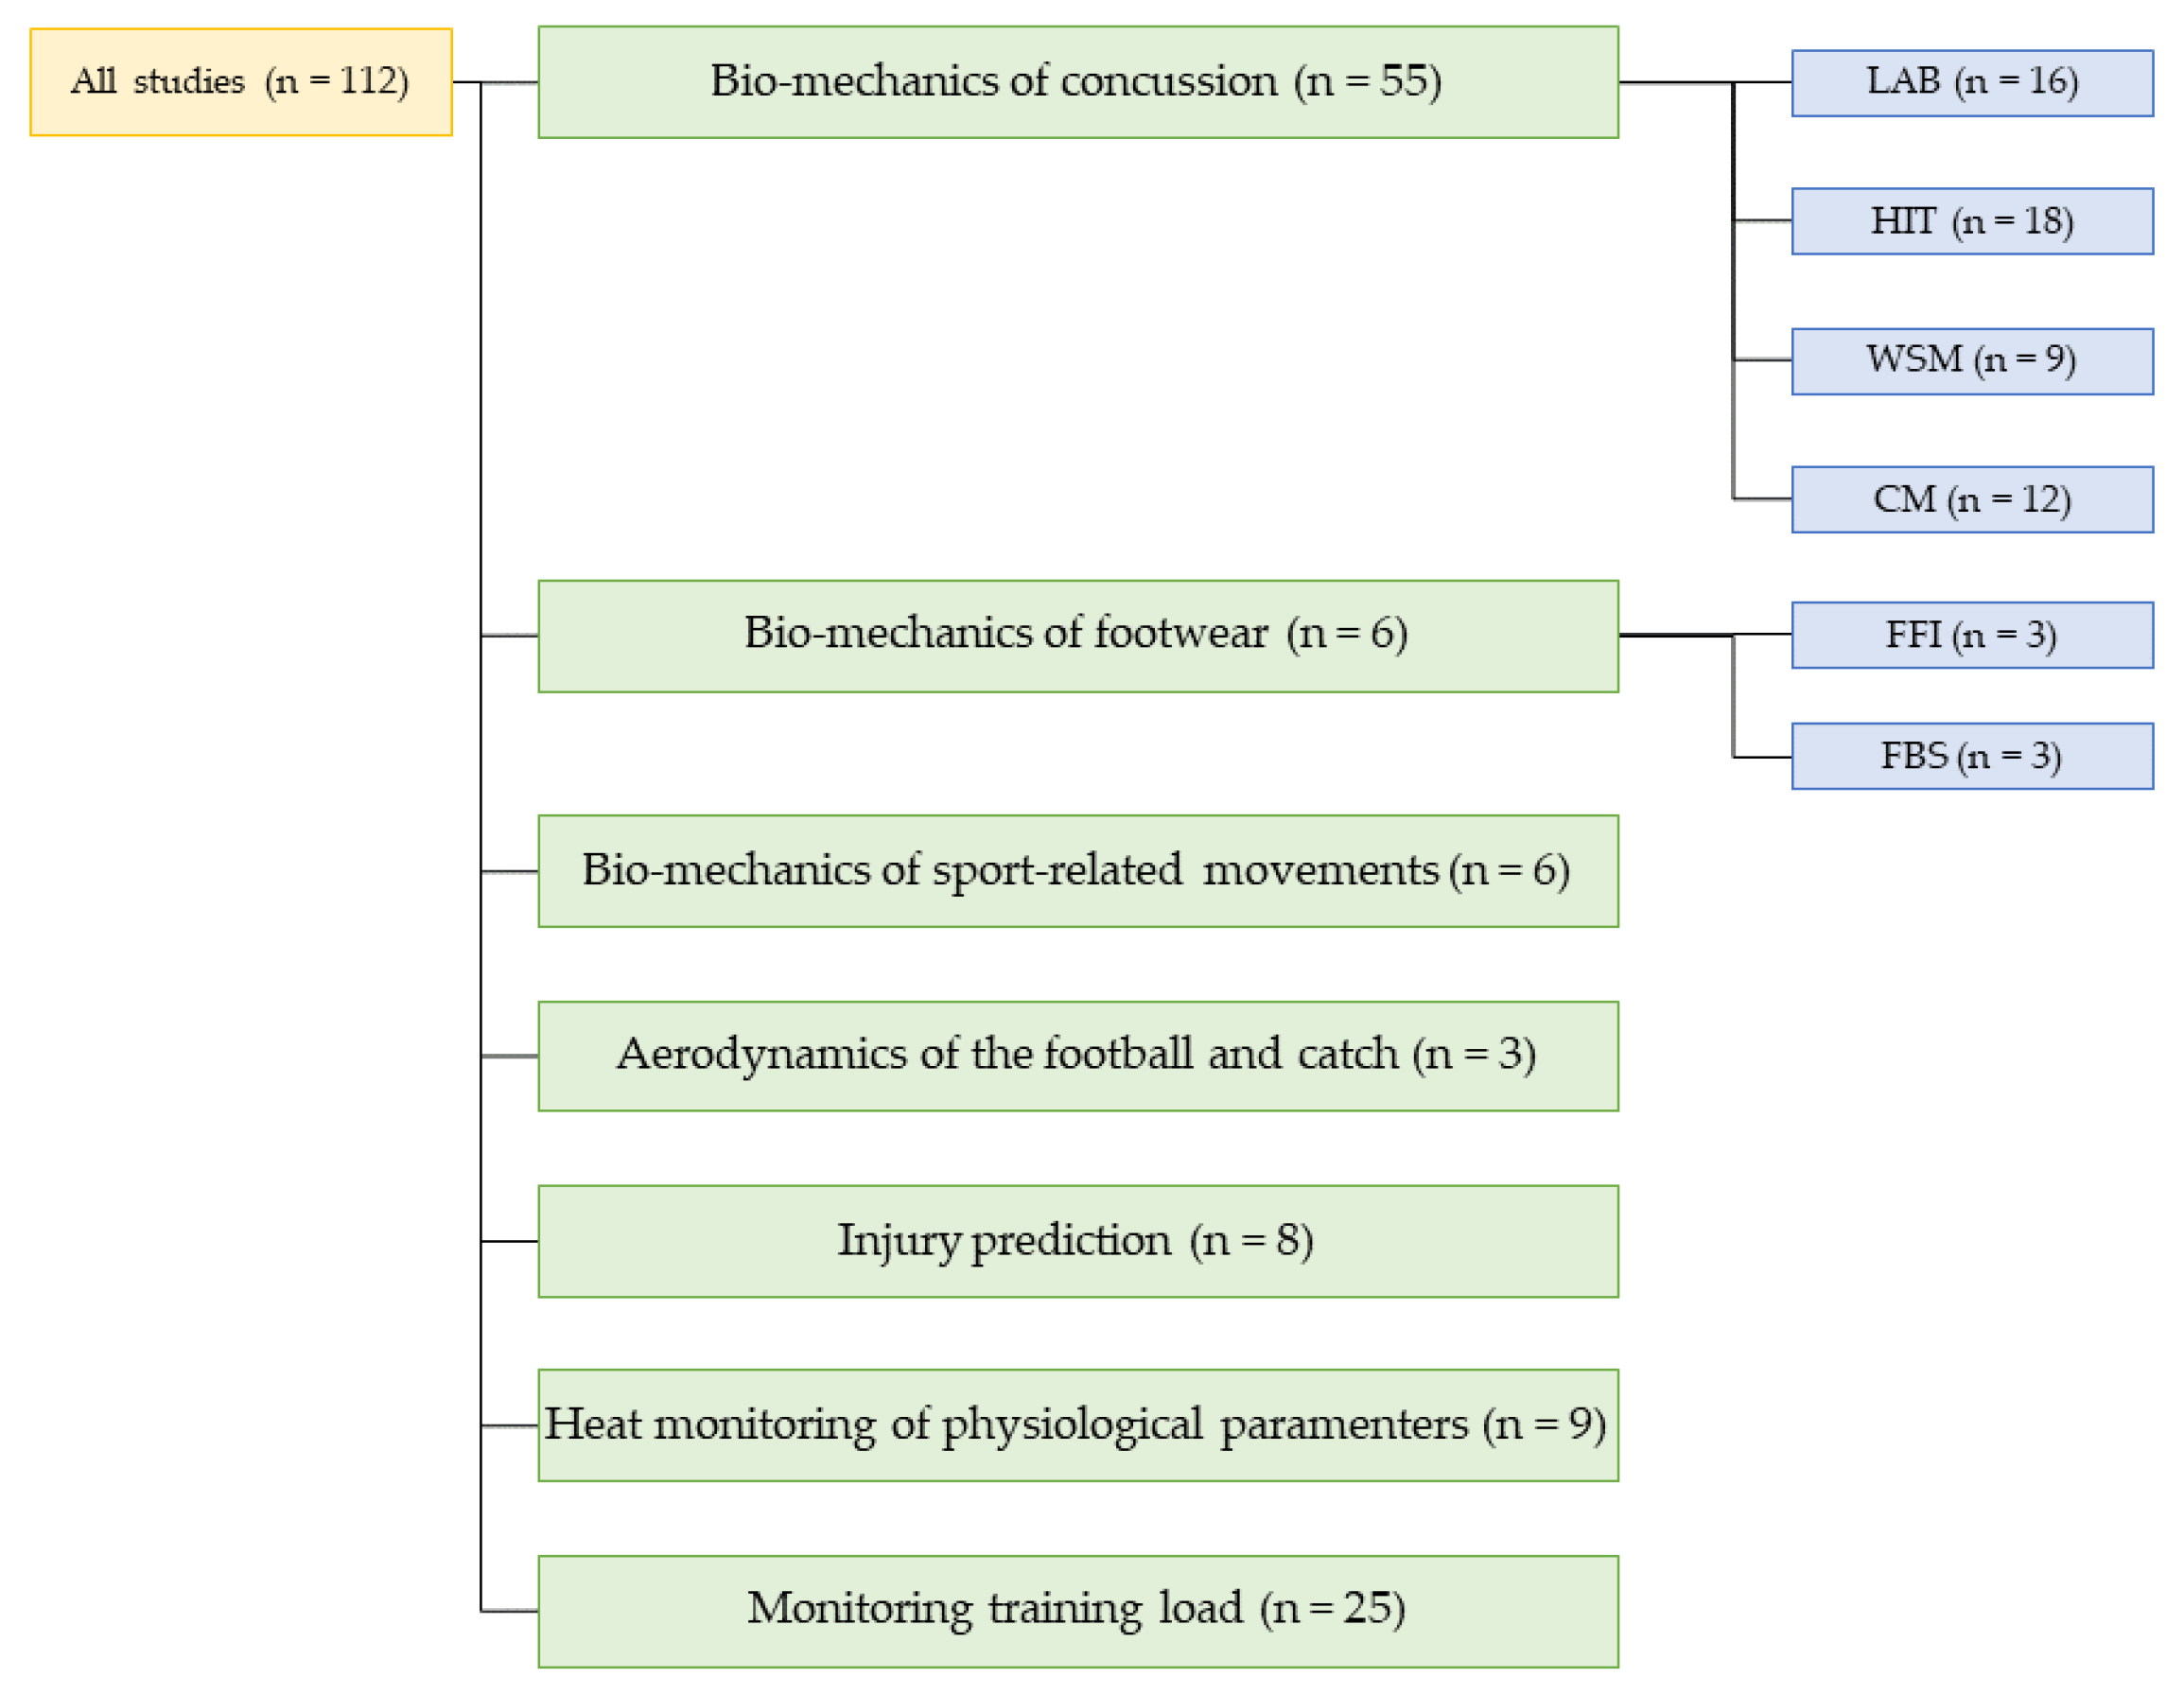This screenshot has height=1695, width=2184.
Task: Select the HIT (n = 18) box
Action: tap(1971, 221)
